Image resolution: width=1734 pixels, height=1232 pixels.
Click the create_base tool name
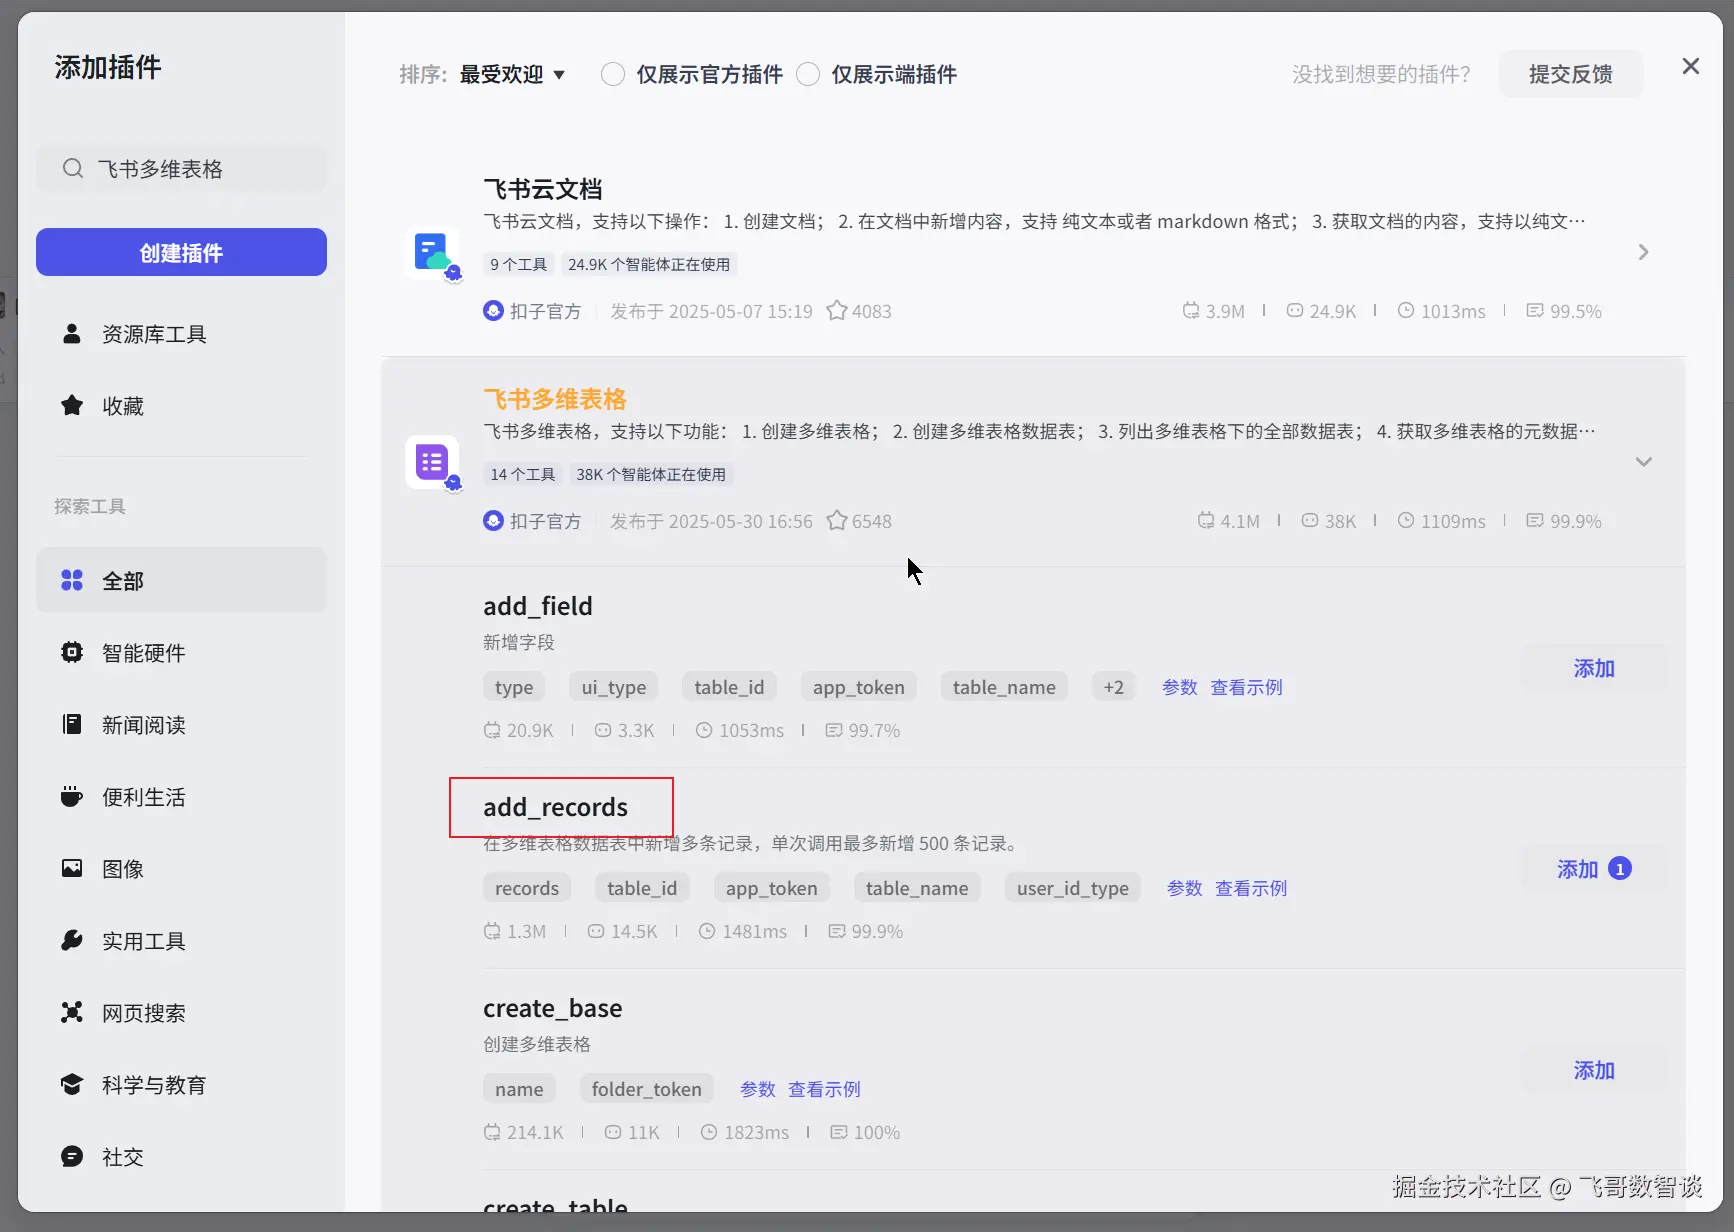click(x=553, y=1008)
